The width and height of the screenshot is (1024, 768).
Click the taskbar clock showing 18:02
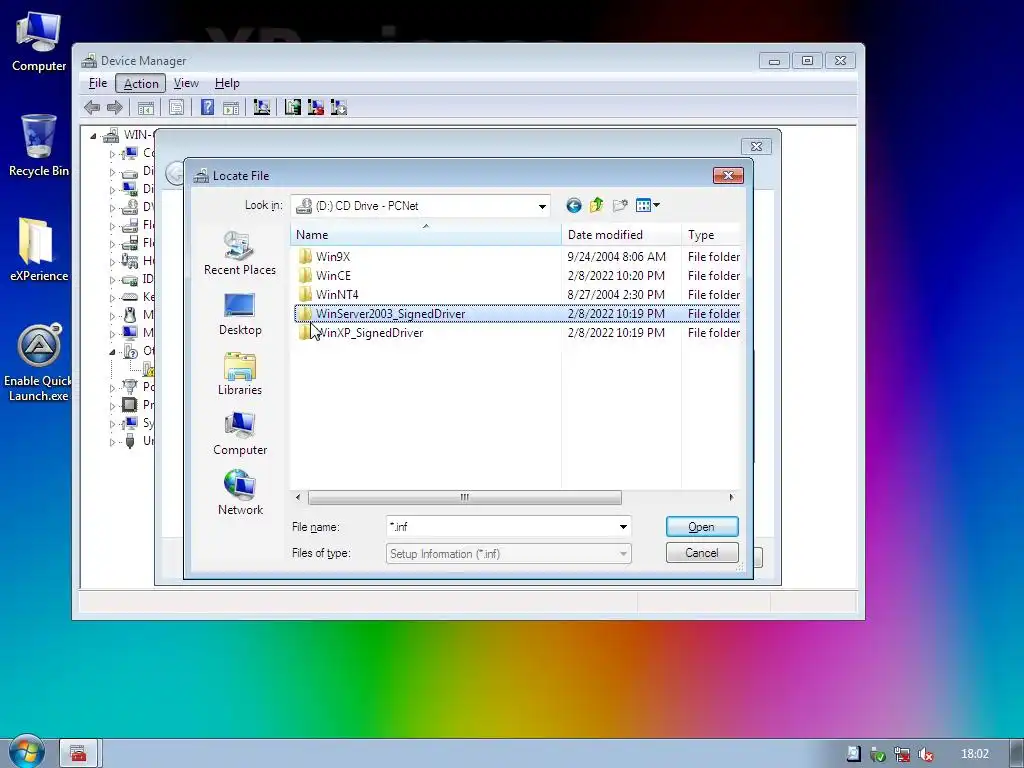(x=974, y=754)
